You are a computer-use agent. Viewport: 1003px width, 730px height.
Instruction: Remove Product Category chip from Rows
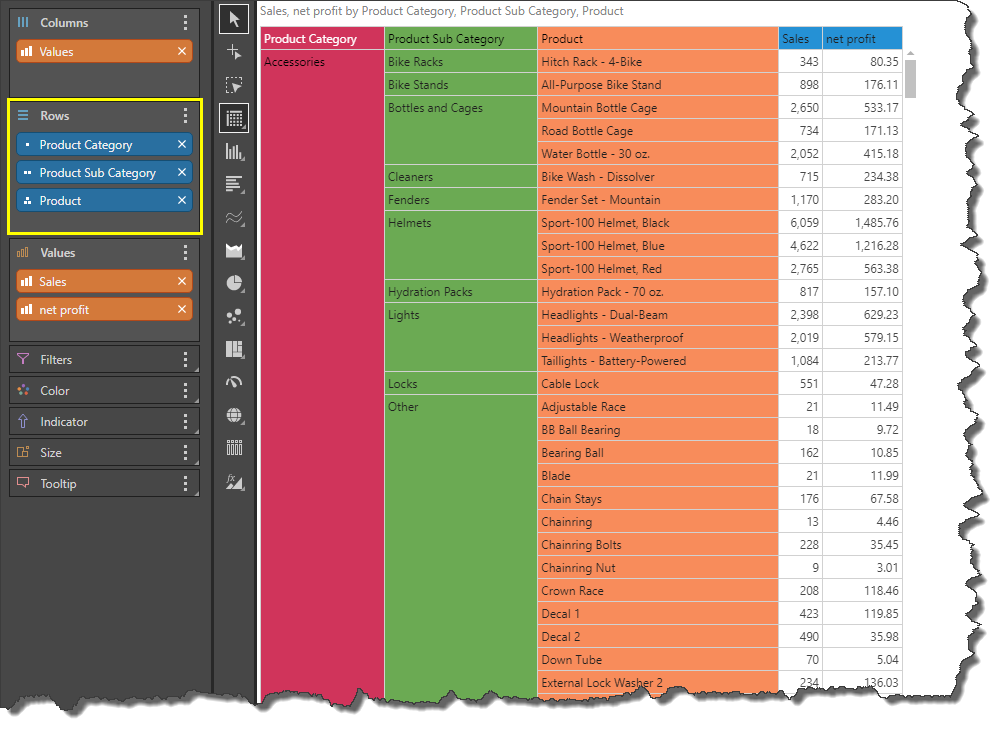click(182, 145)
